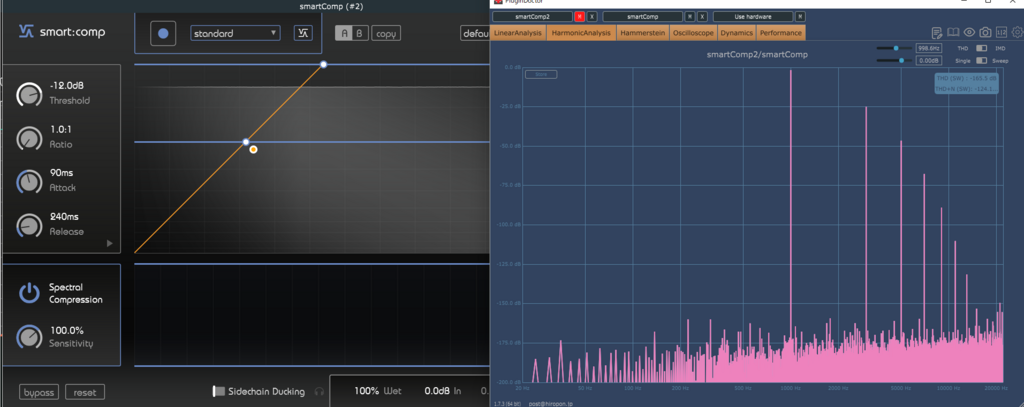Click the 998.6Hz frequency input field
The image size is (1024, 407).
coord(928,48)
